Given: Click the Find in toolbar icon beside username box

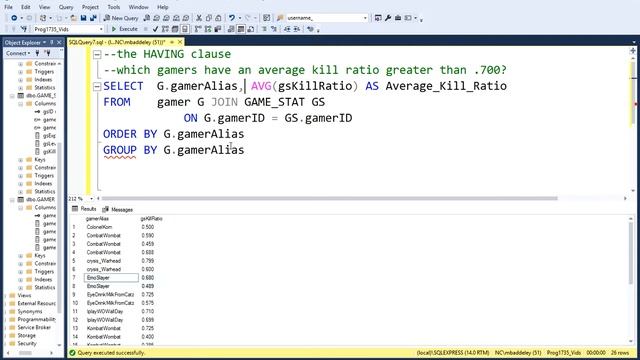Looking at the screenshot, I should (280, 18).
